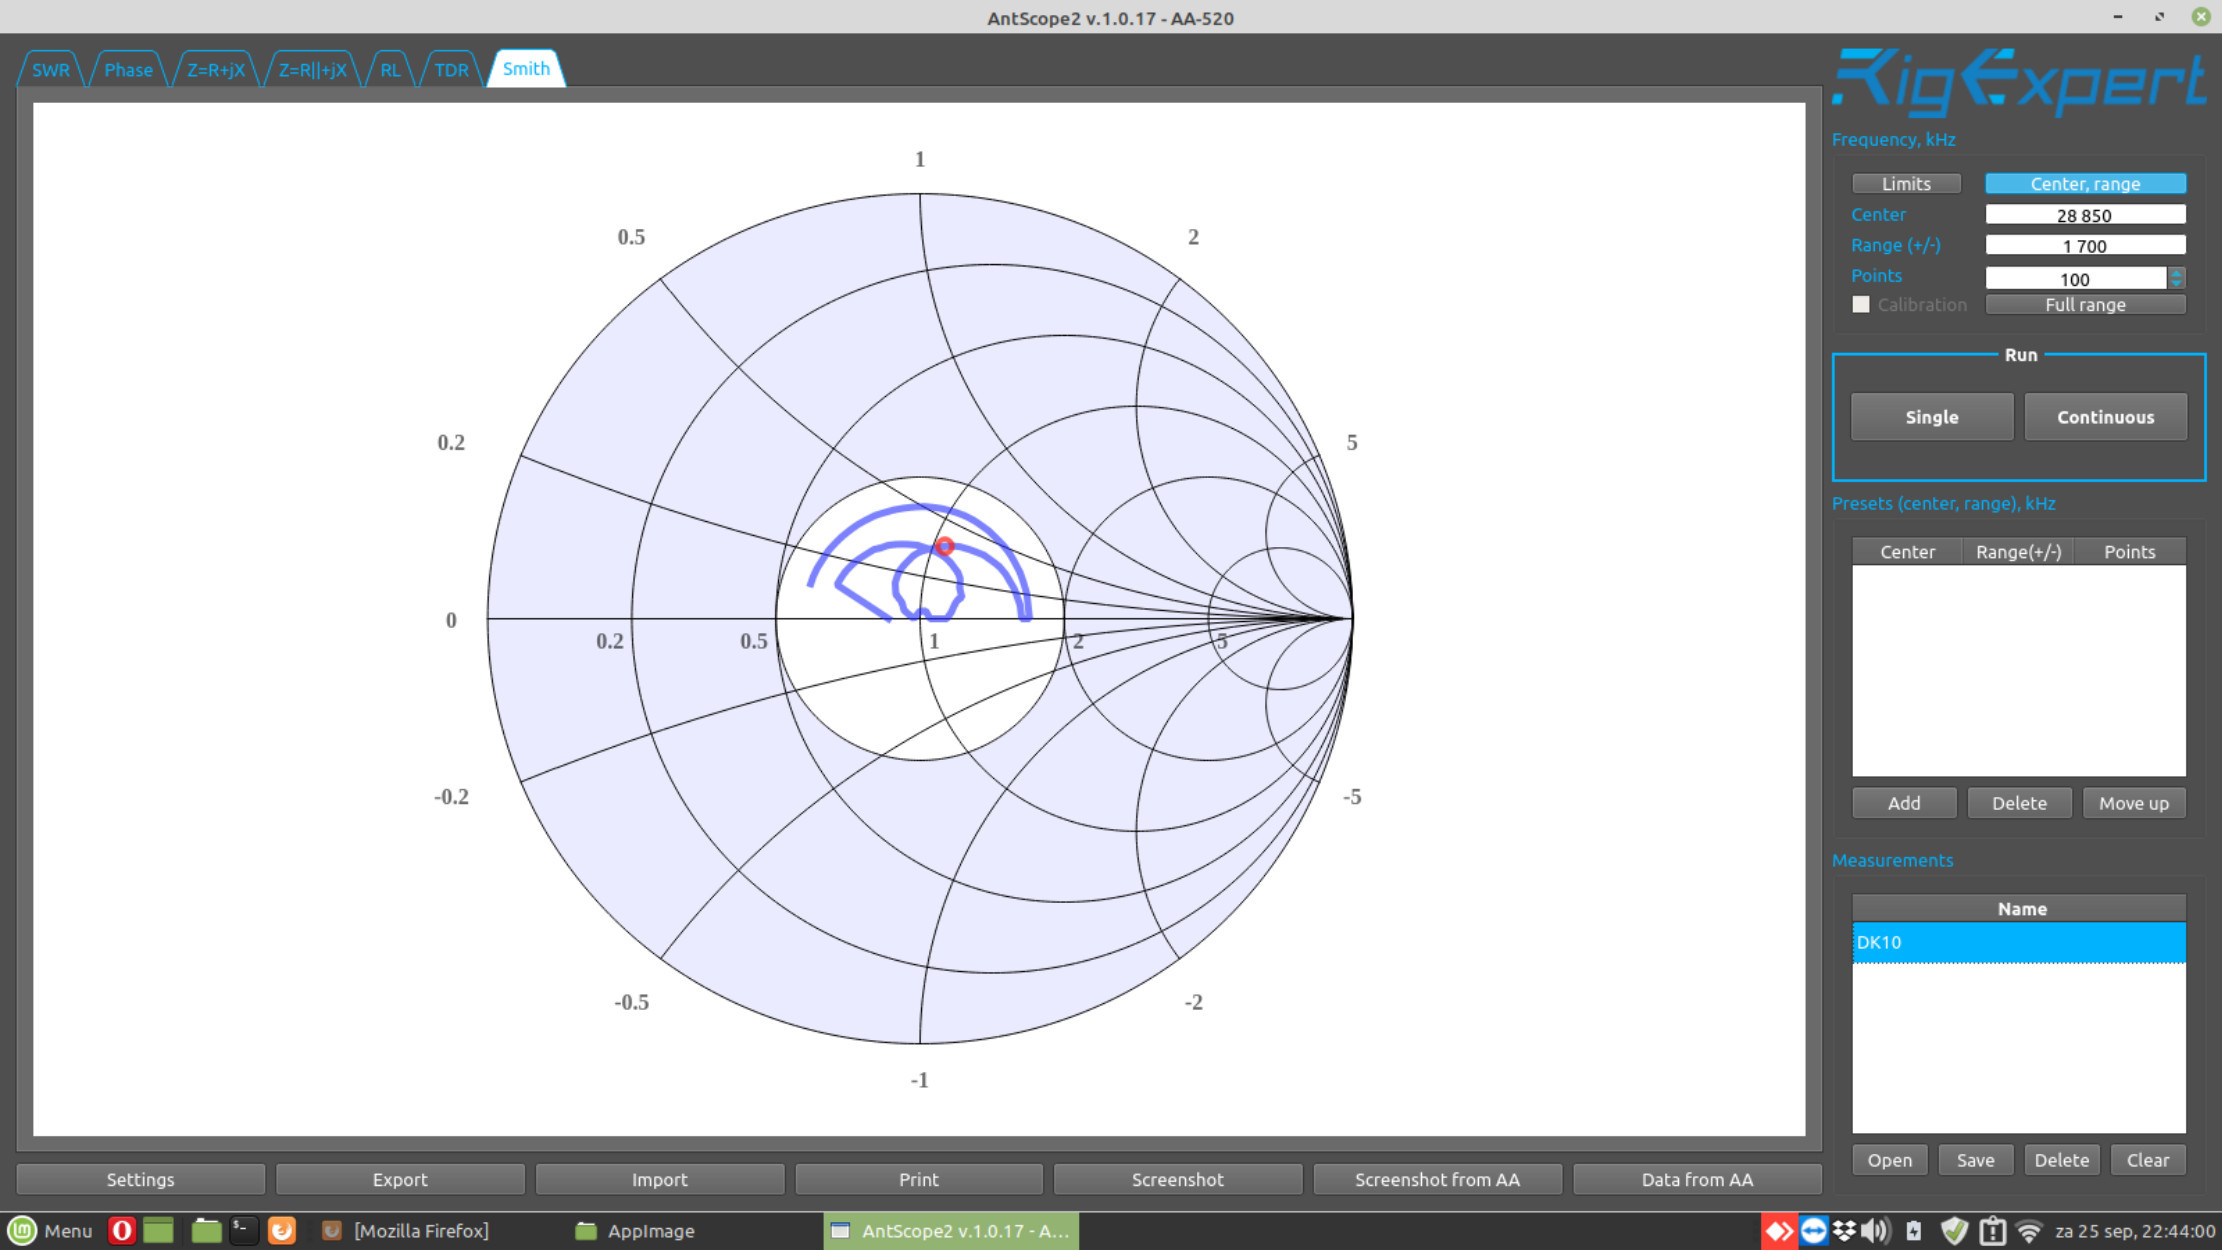Screen dimensions: 2222x1250
Task: Open the TDR tab
Action: (451, 69)
